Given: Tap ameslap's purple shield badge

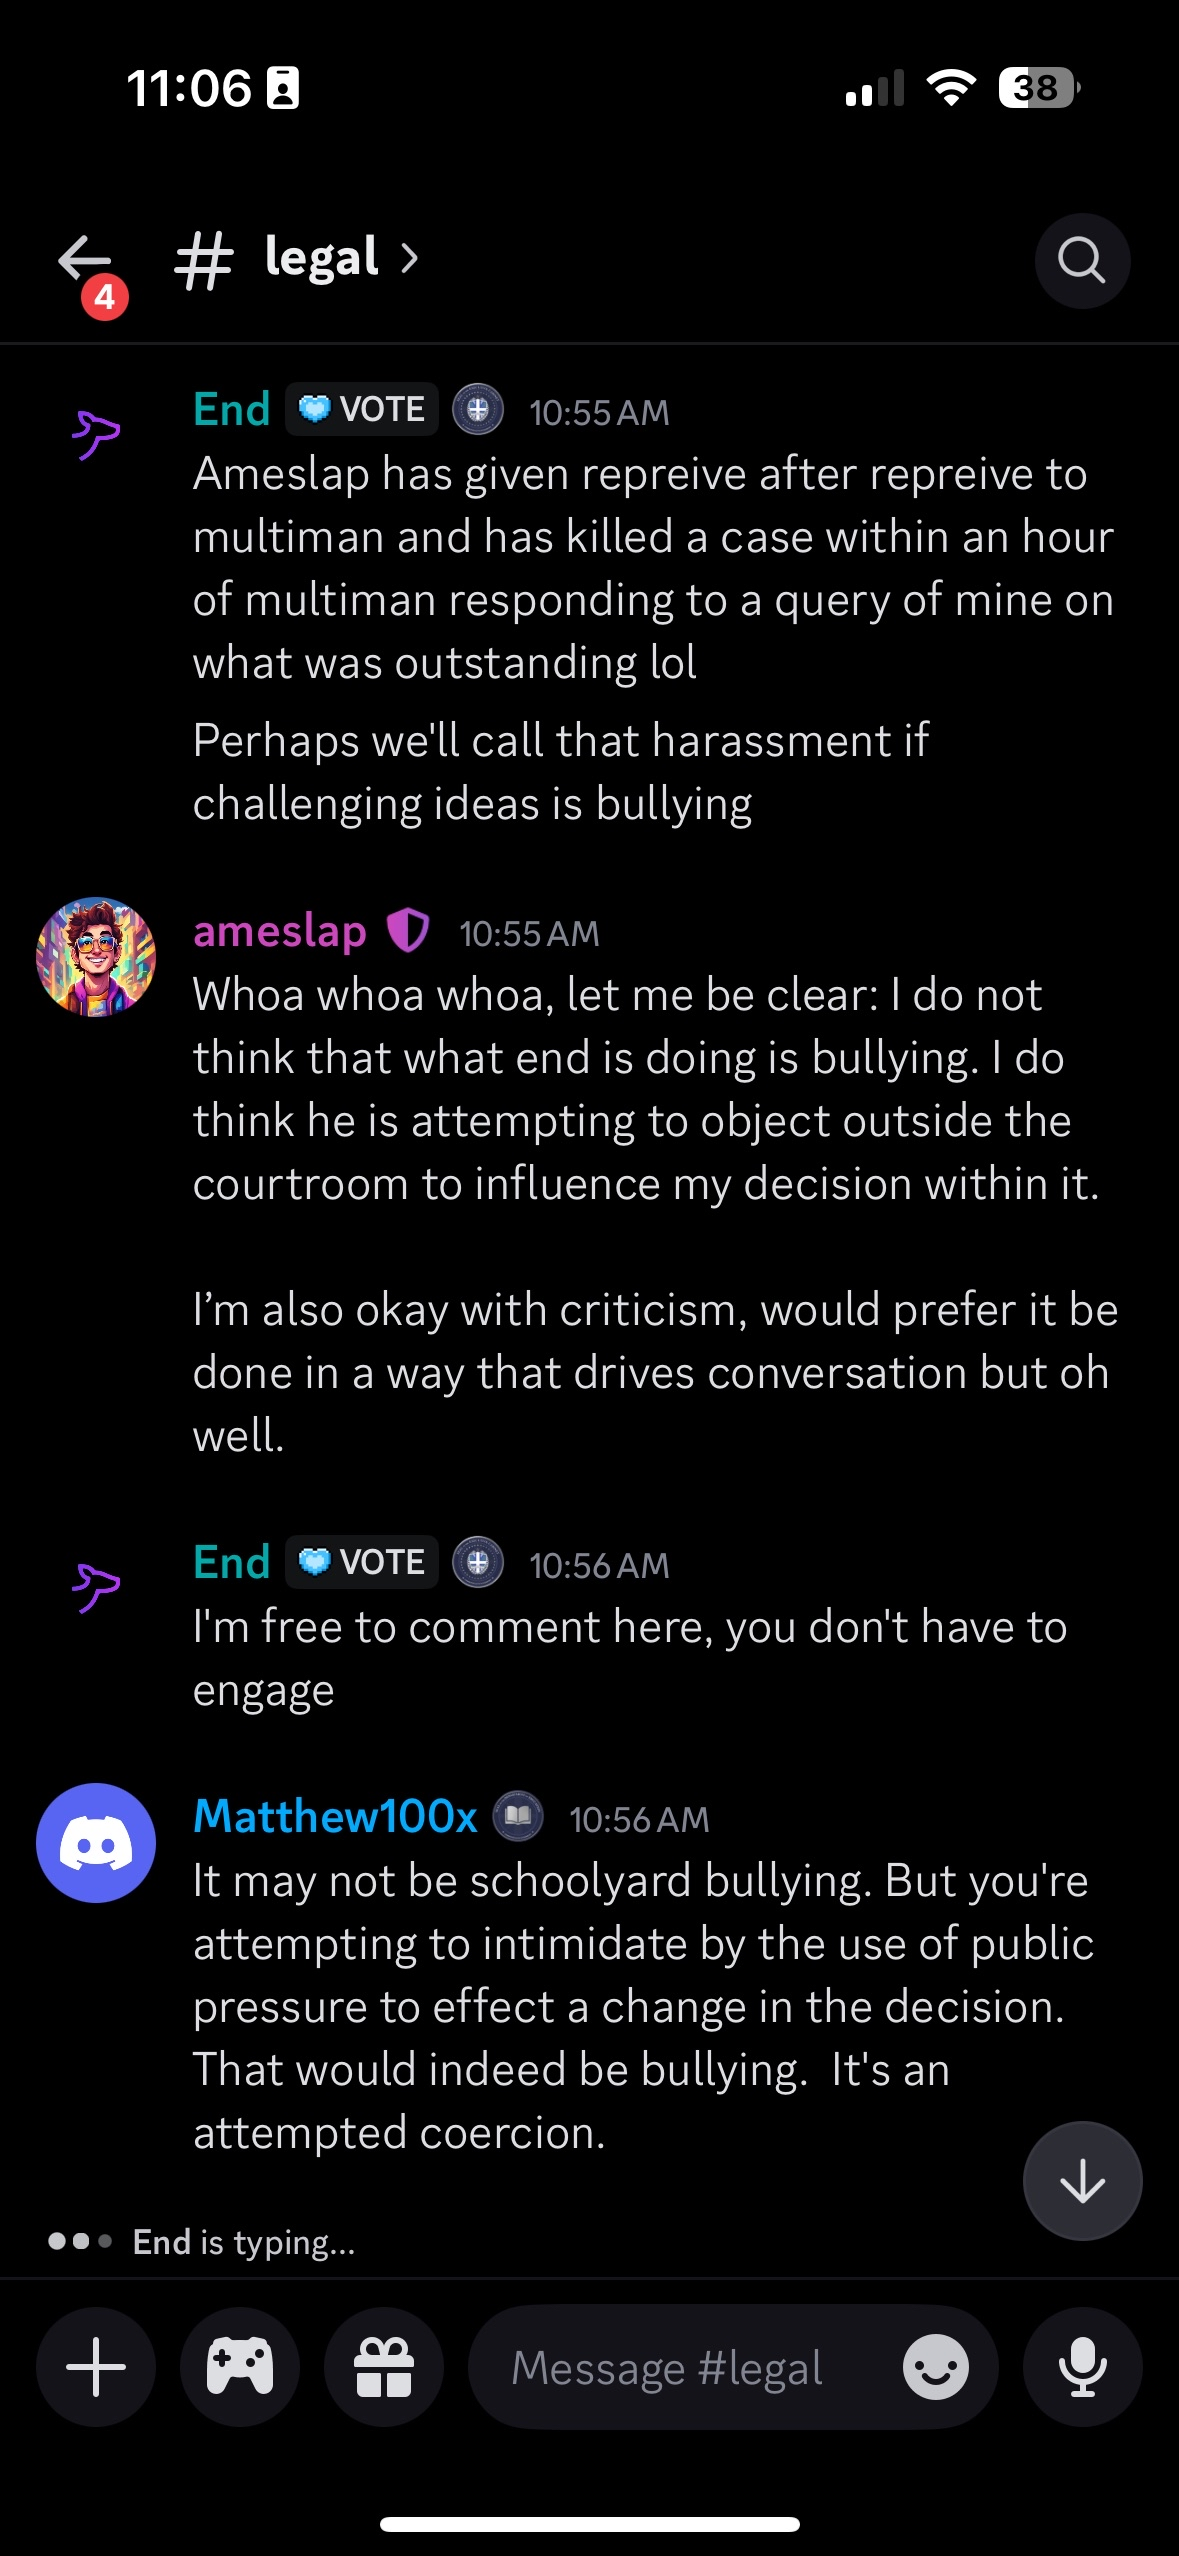Looking at the screenshot, I should click(408, 931).
